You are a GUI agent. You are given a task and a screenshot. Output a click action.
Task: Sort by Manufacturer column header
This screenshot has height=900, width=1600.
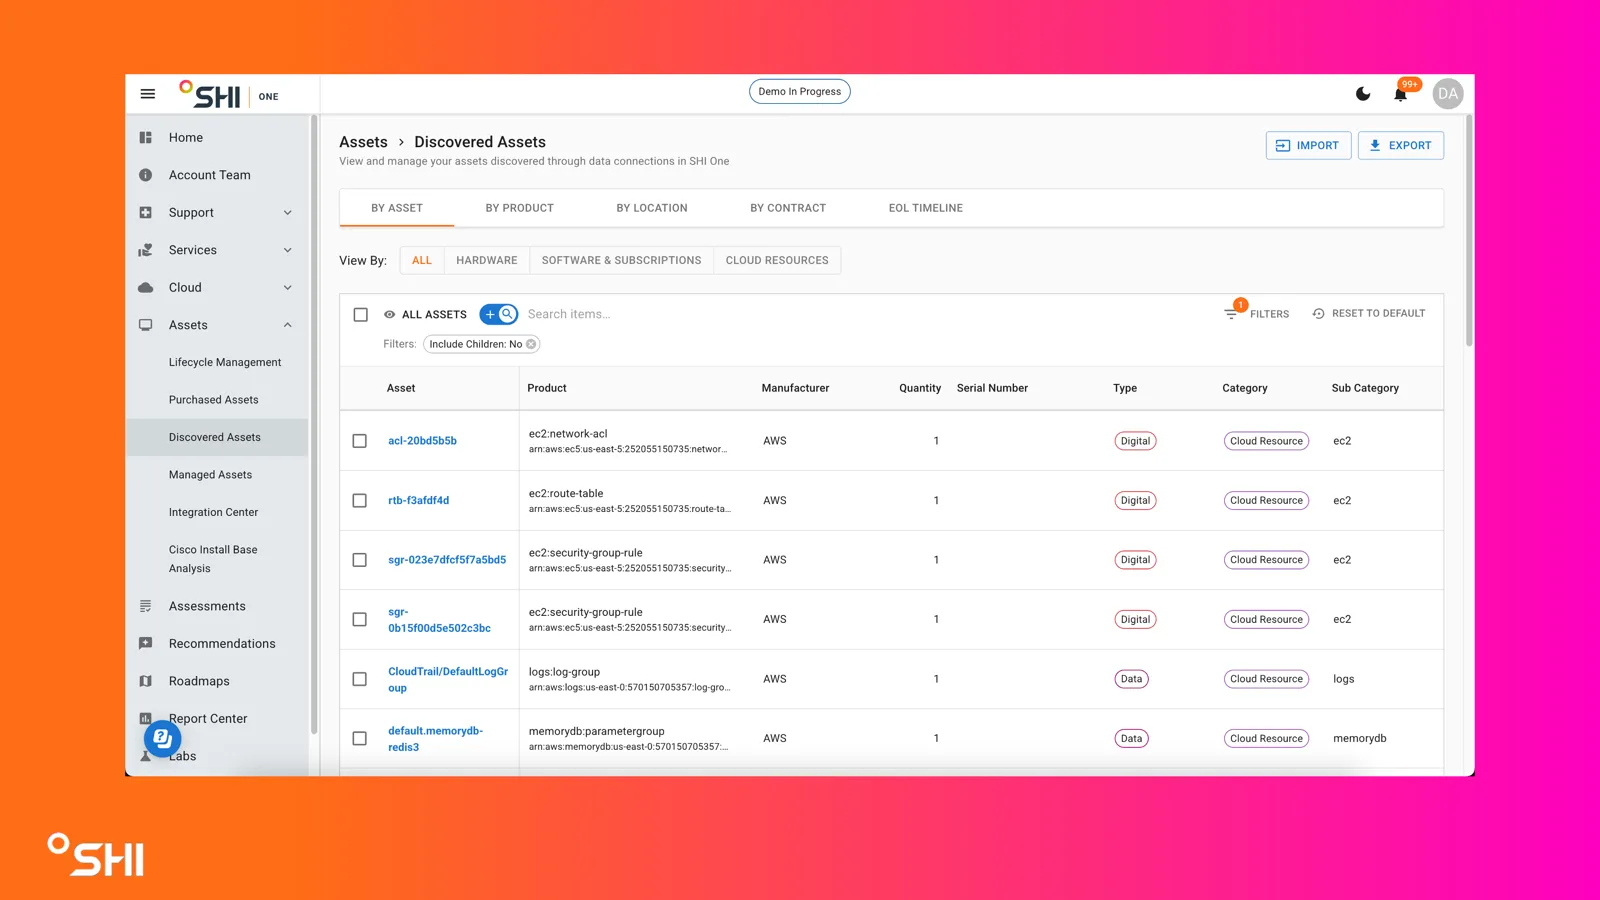(x=795, y=388)
